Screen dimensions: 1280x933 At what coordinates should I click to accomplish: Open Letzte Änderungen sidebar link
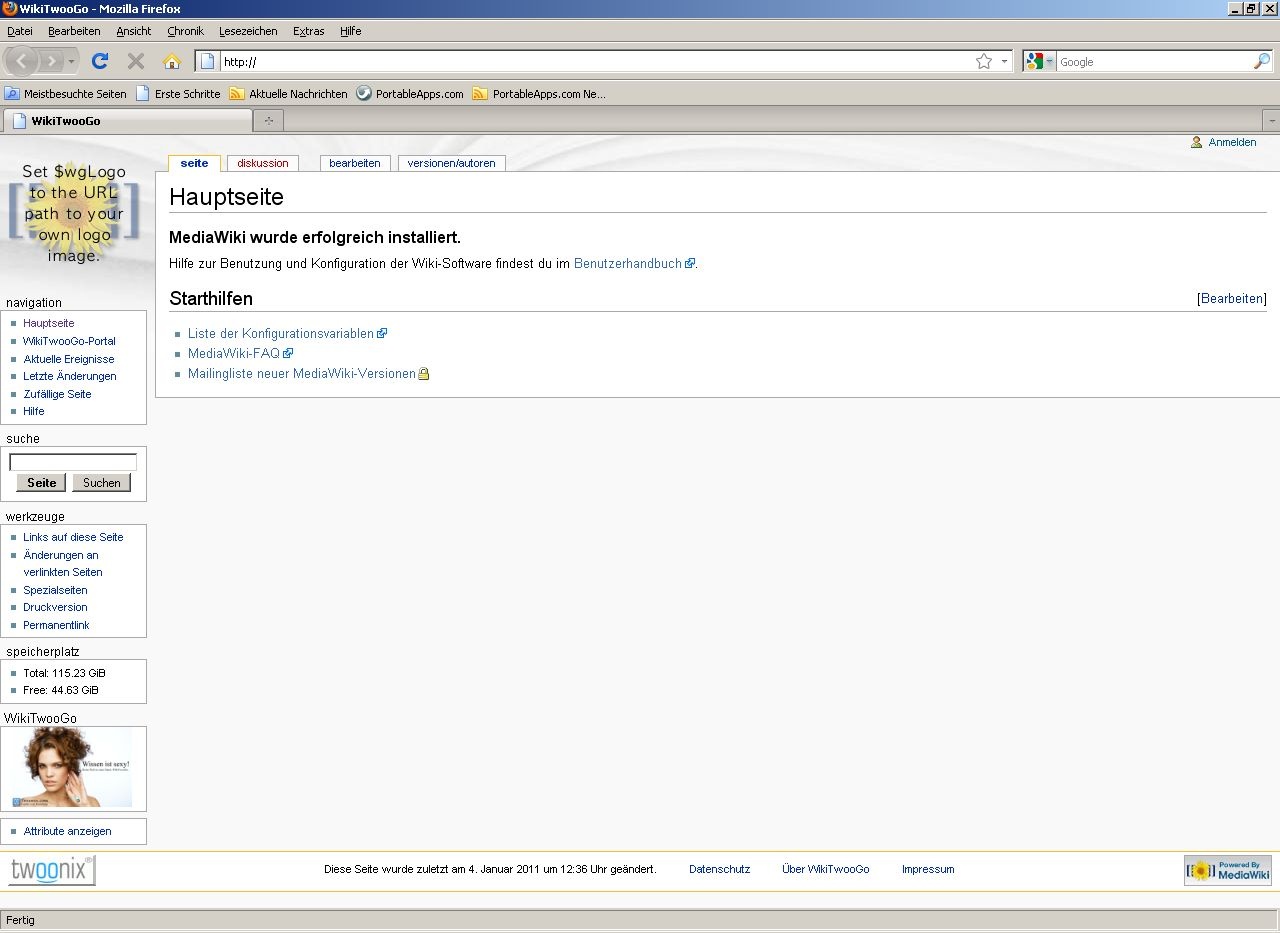[70, 376]
